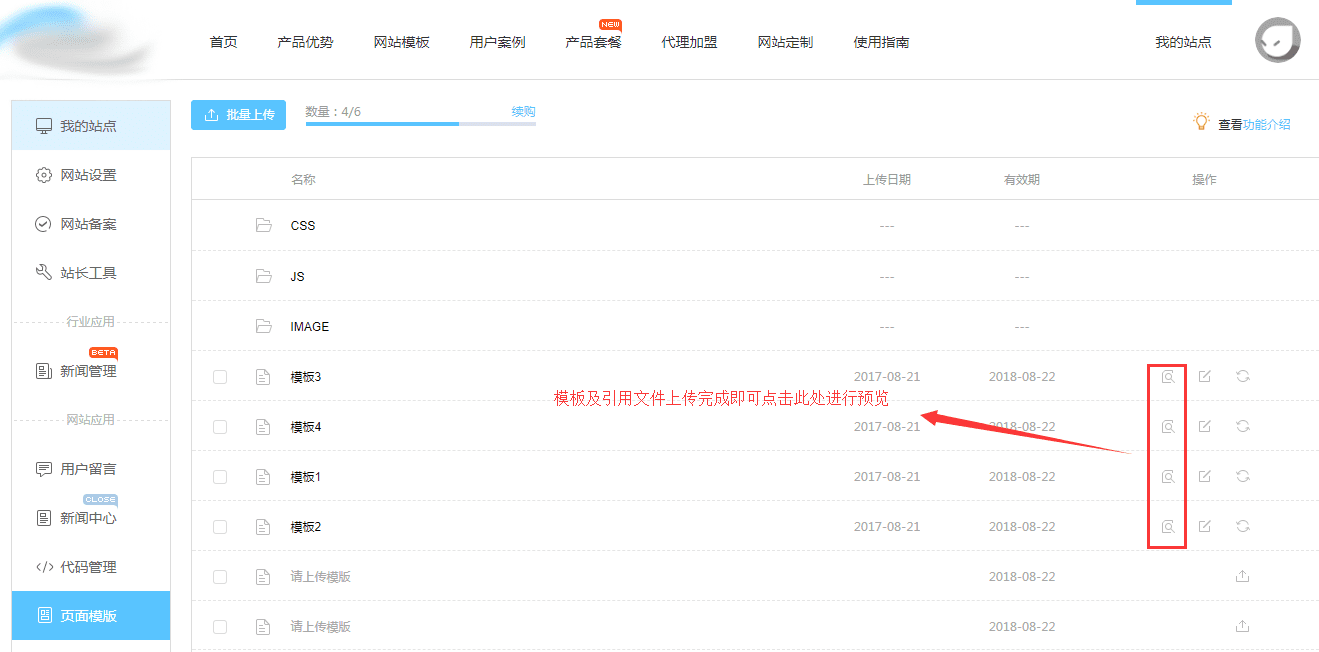Click the preview icon for 模板4
Viewport: 1319px width, 652px height.
(x=1167, y=426)
